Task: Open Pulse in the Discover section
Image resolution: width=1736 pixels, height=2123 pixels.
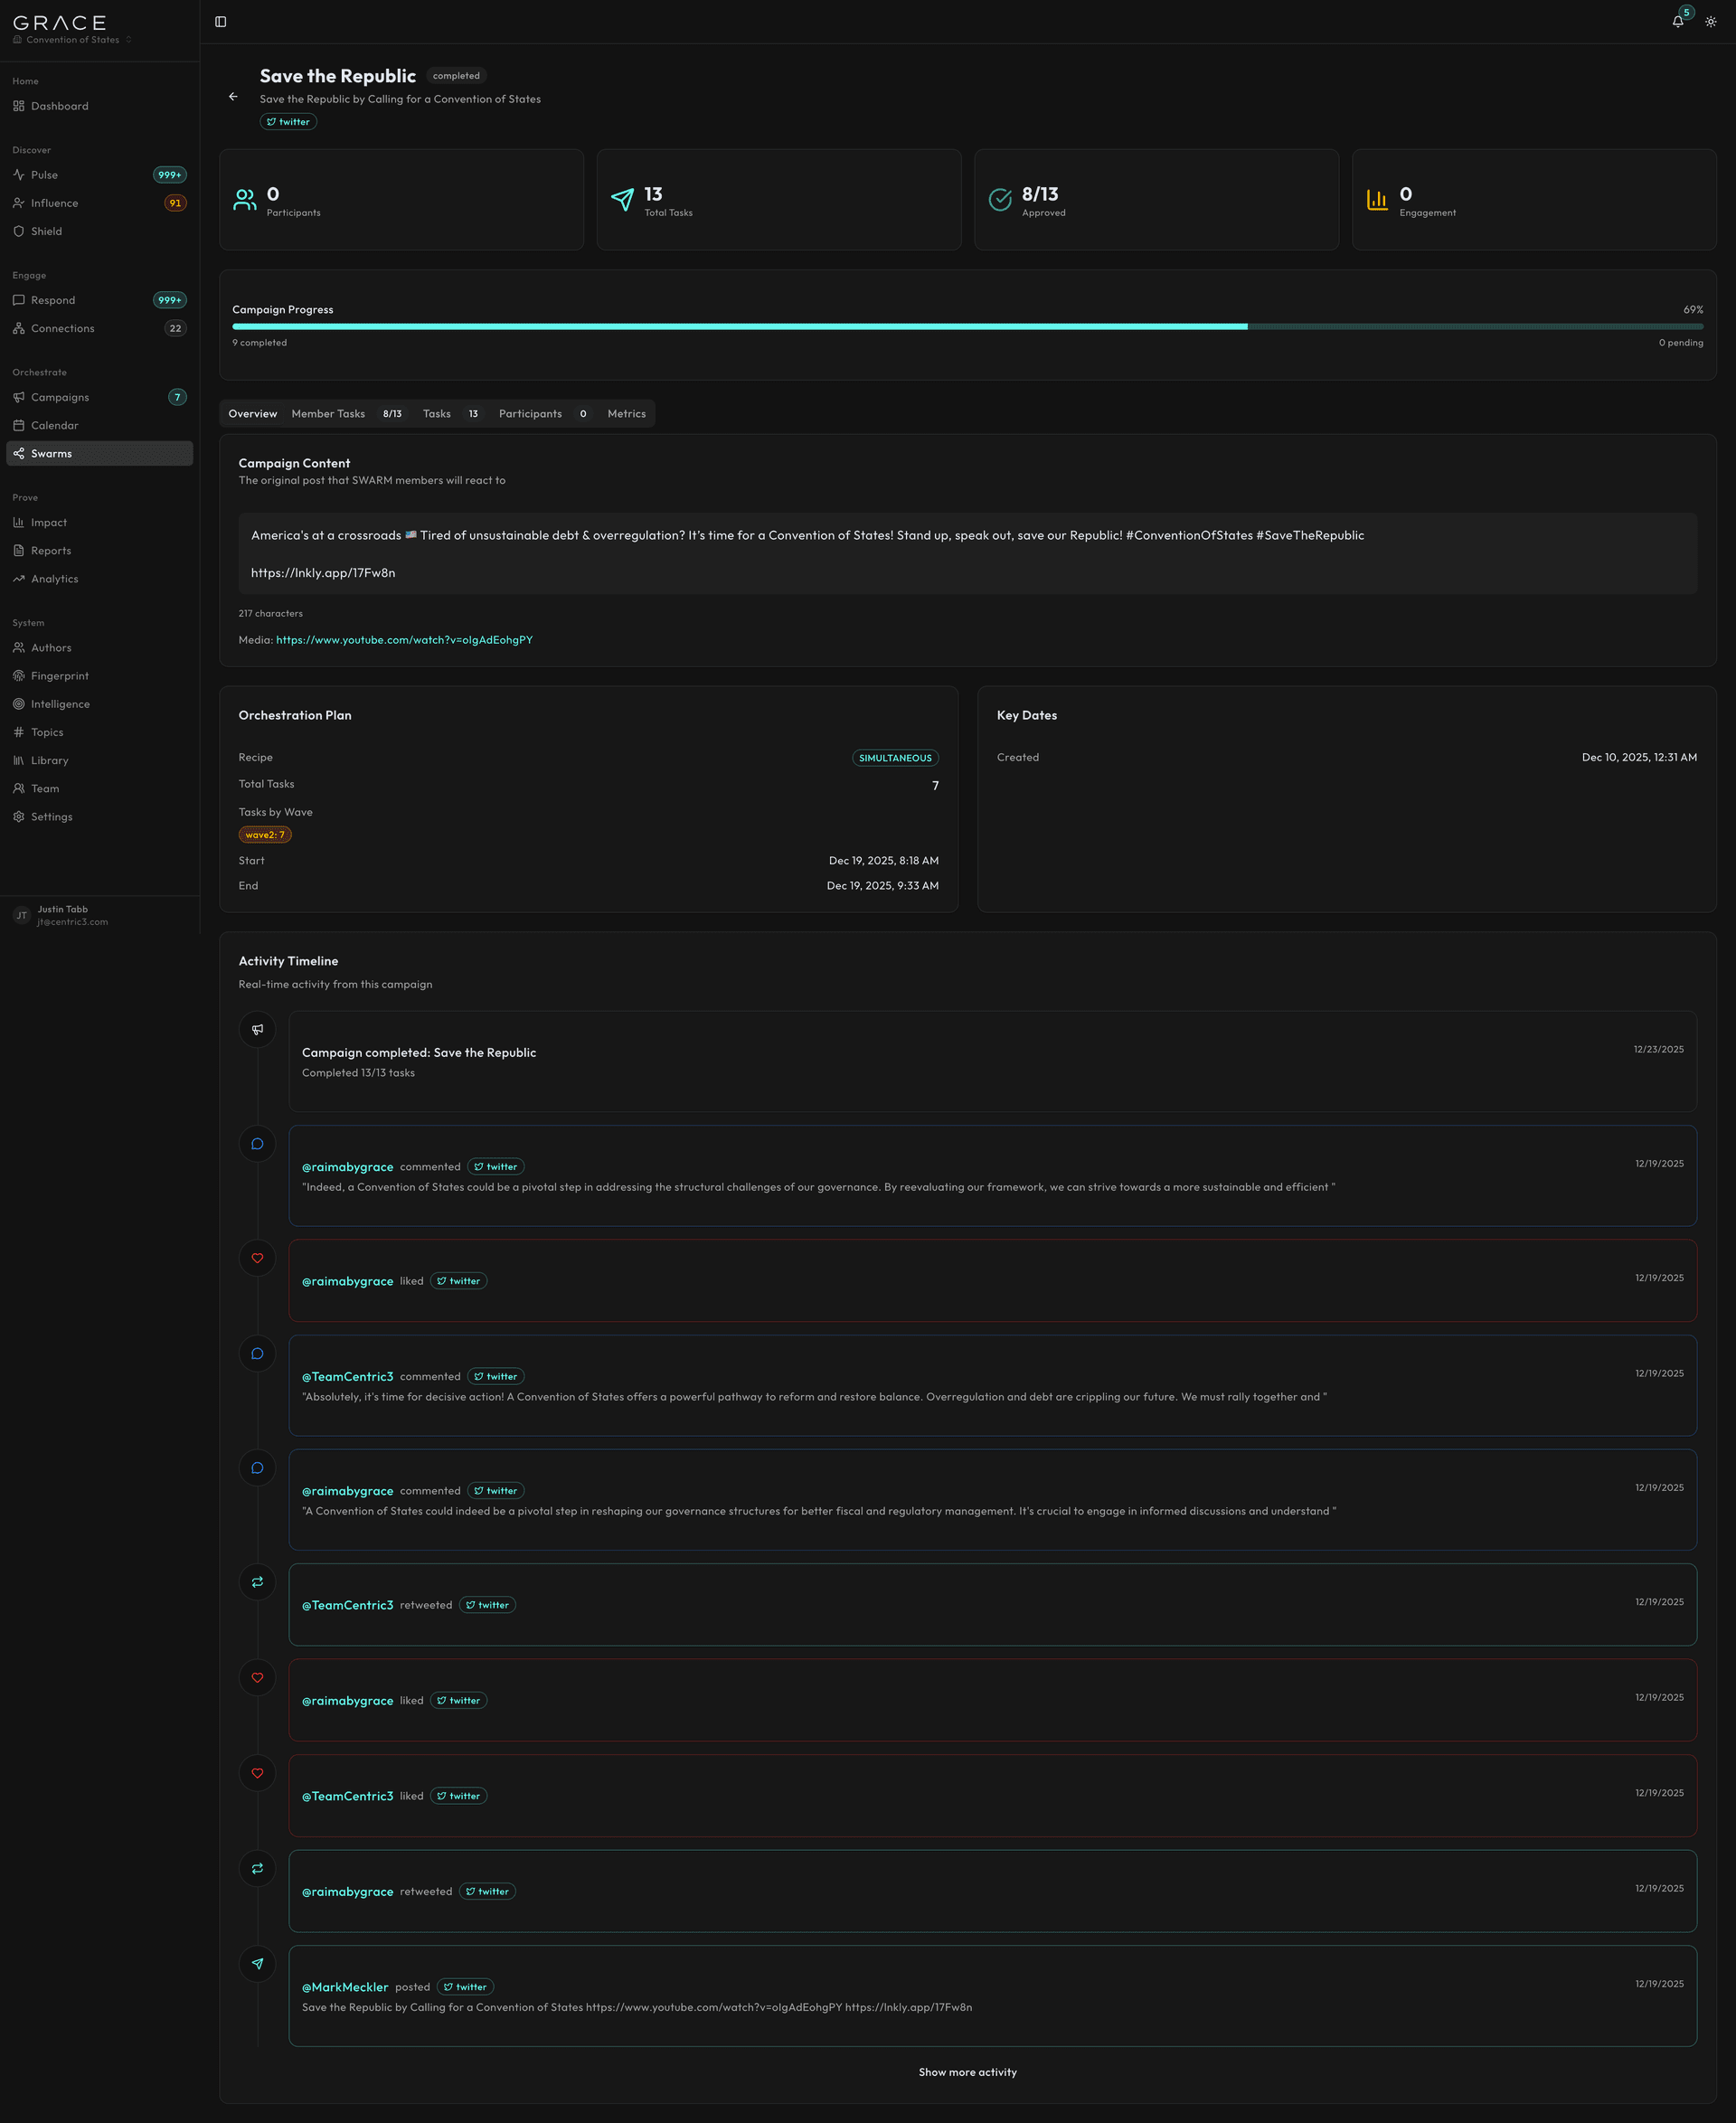Action: 44,174
